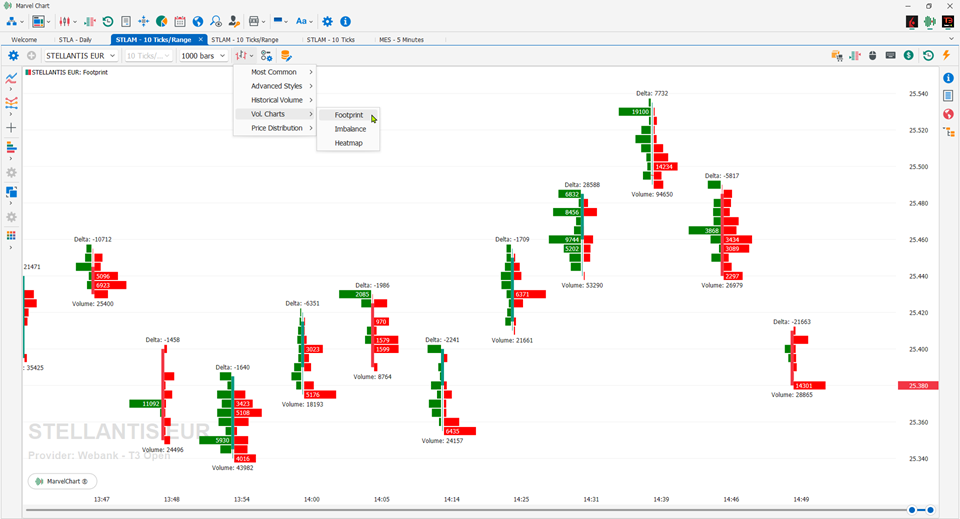Screen dimensions: 960x519
Task: Click the orange lightning bolt icon
Action: tap(947, 56)
